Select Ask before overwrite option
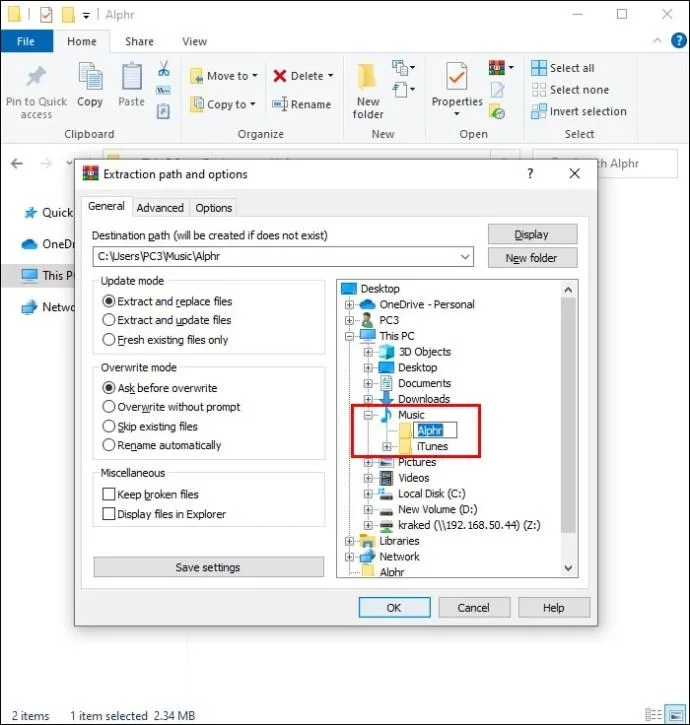The height and width of the screenshot is (725, 690). [x=160, y=388]
